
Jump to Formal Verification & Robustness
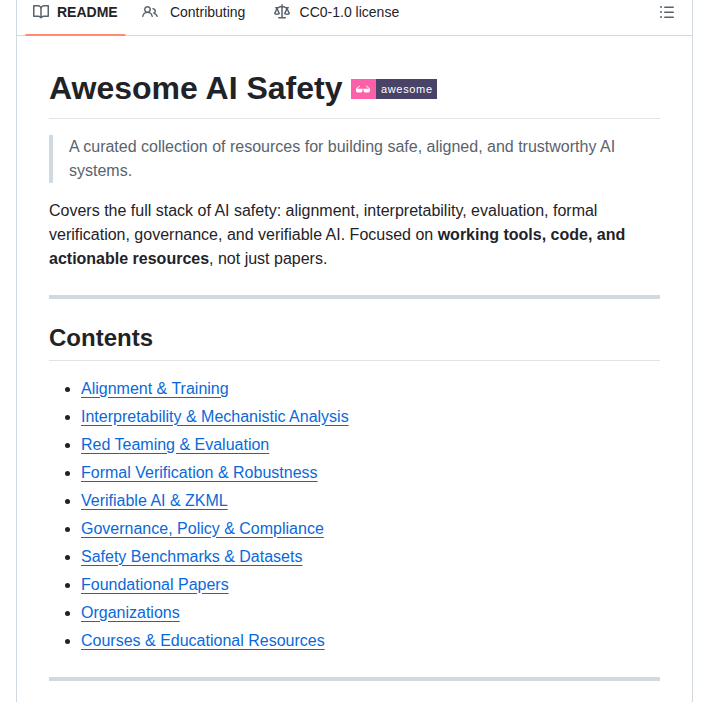tap(199, 472)
